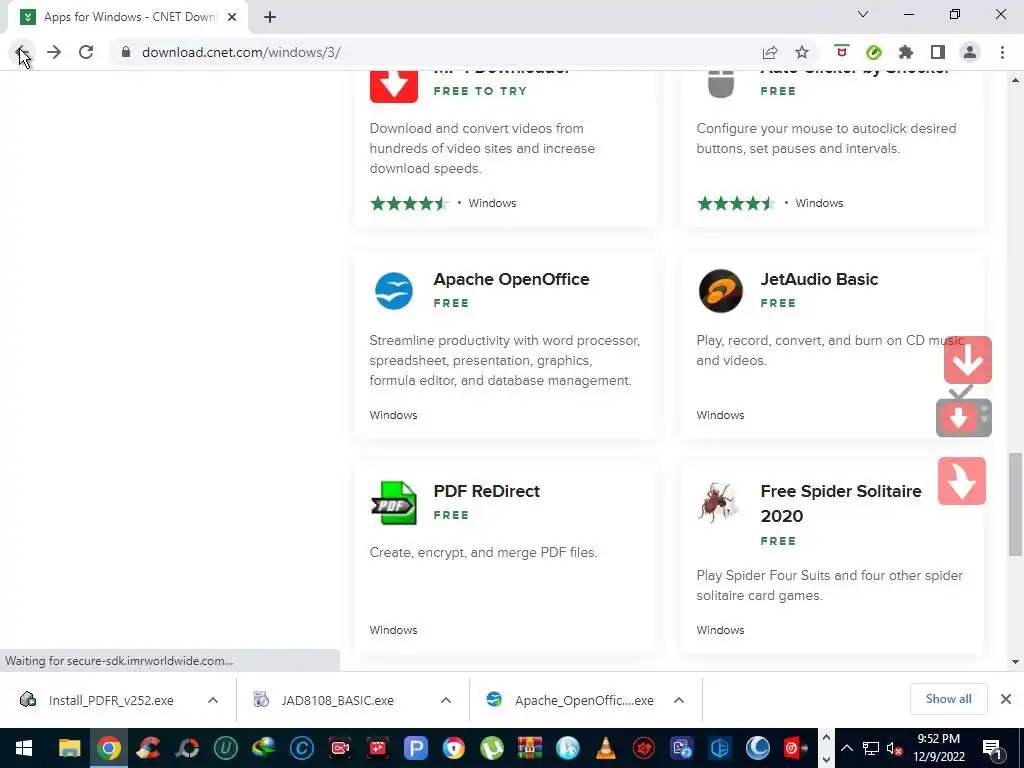This screenshot has height=768, width=1024.
Task: Open the tab search chevron
Action: [x=863, y=14]
